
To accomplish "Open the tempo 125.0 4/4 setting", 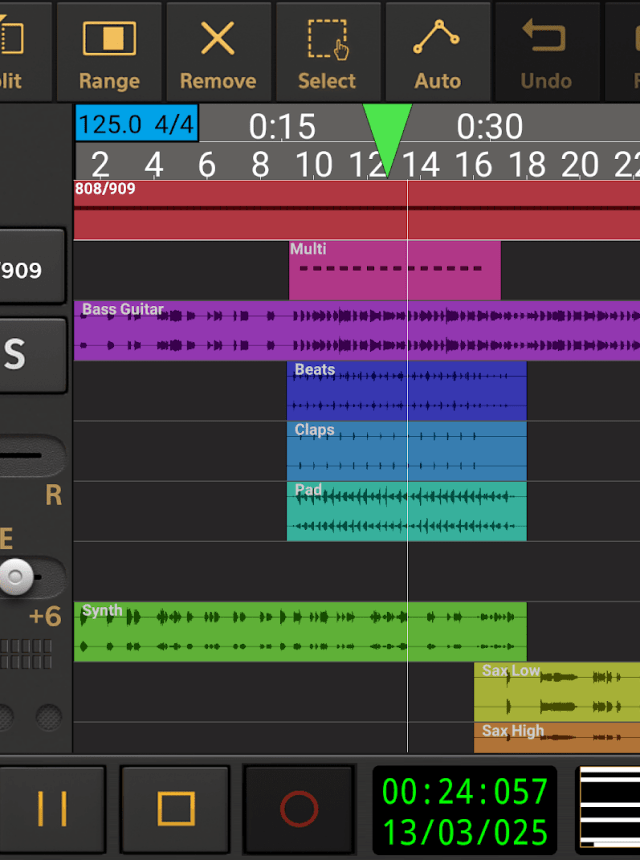I will pos(136,125).
